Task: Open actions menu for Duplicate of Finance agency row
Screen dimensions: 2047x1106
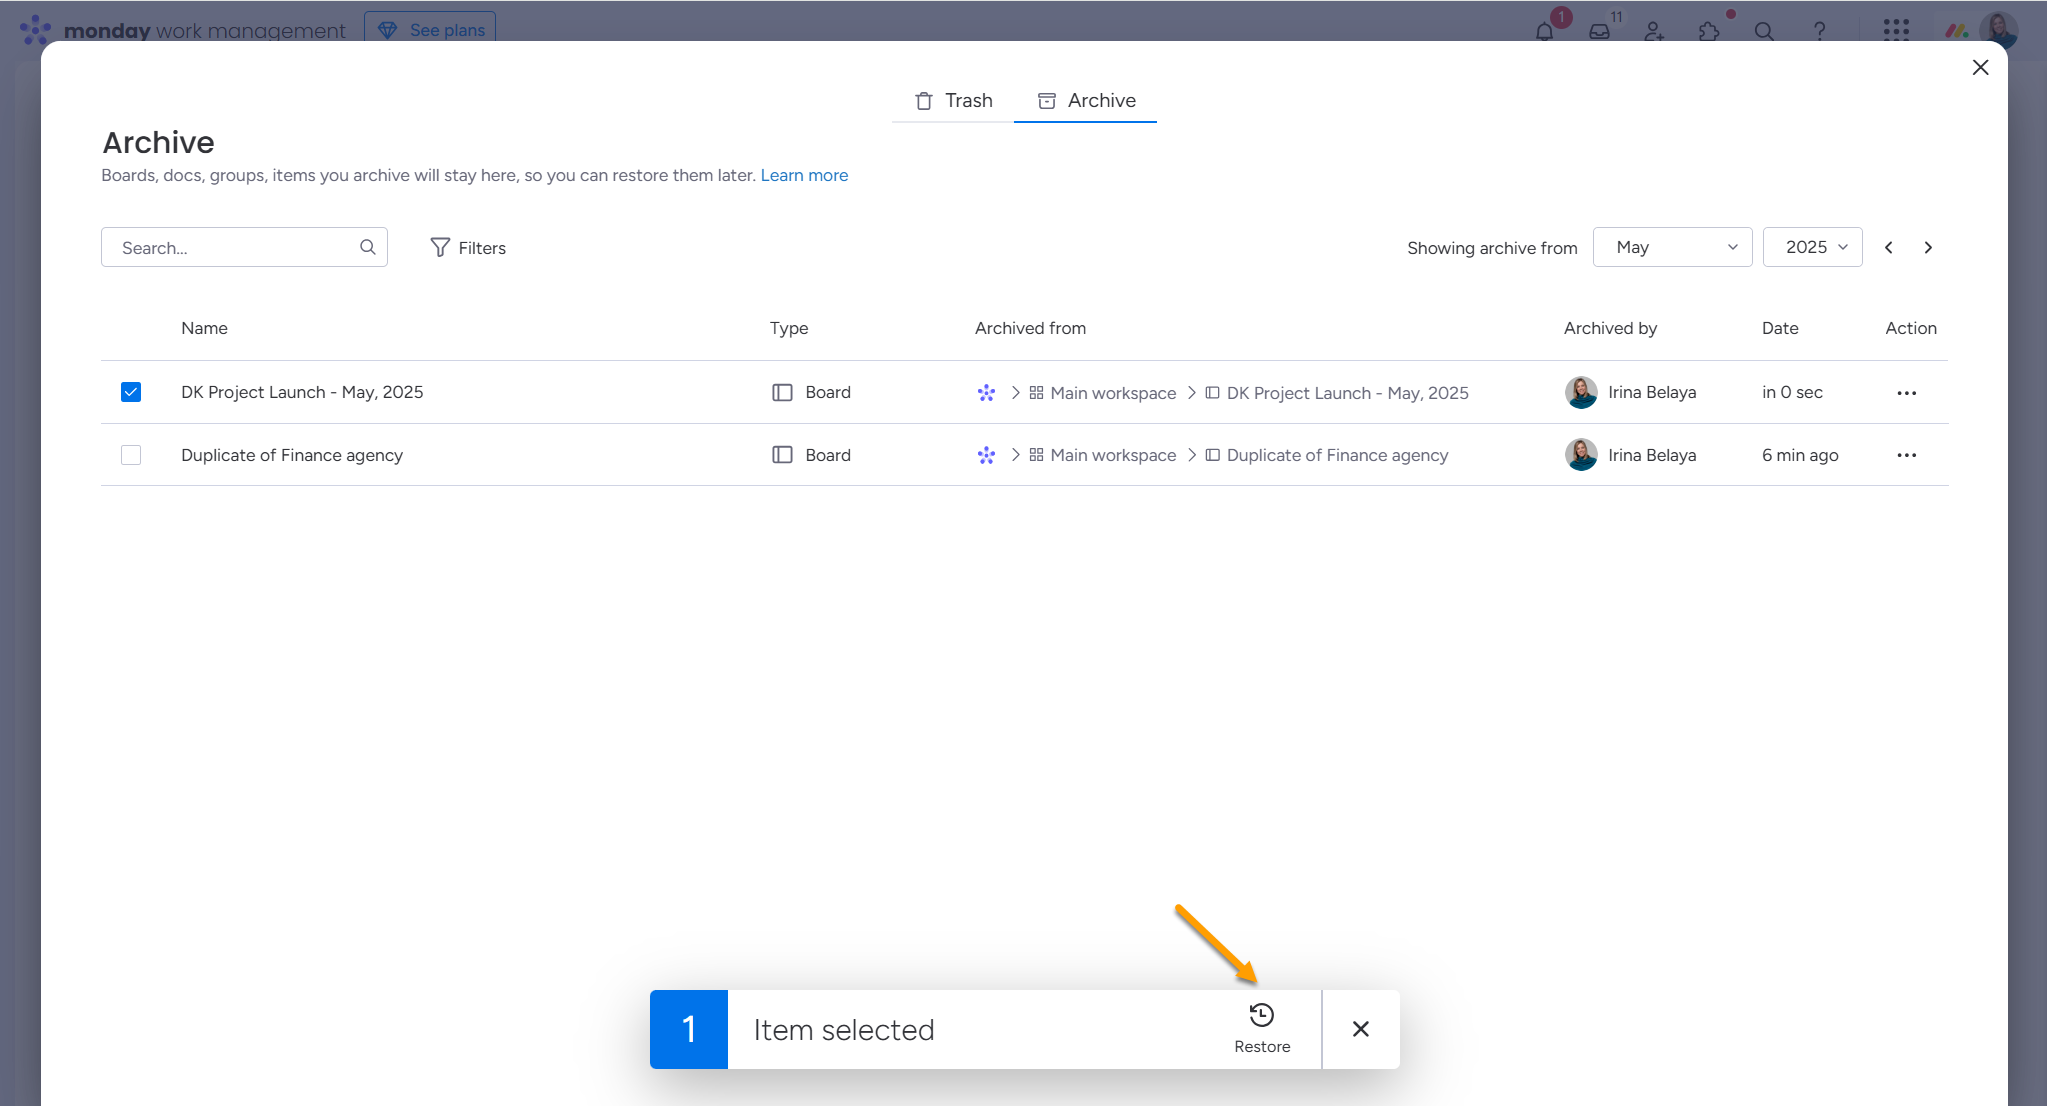Action: [1907, 455]
